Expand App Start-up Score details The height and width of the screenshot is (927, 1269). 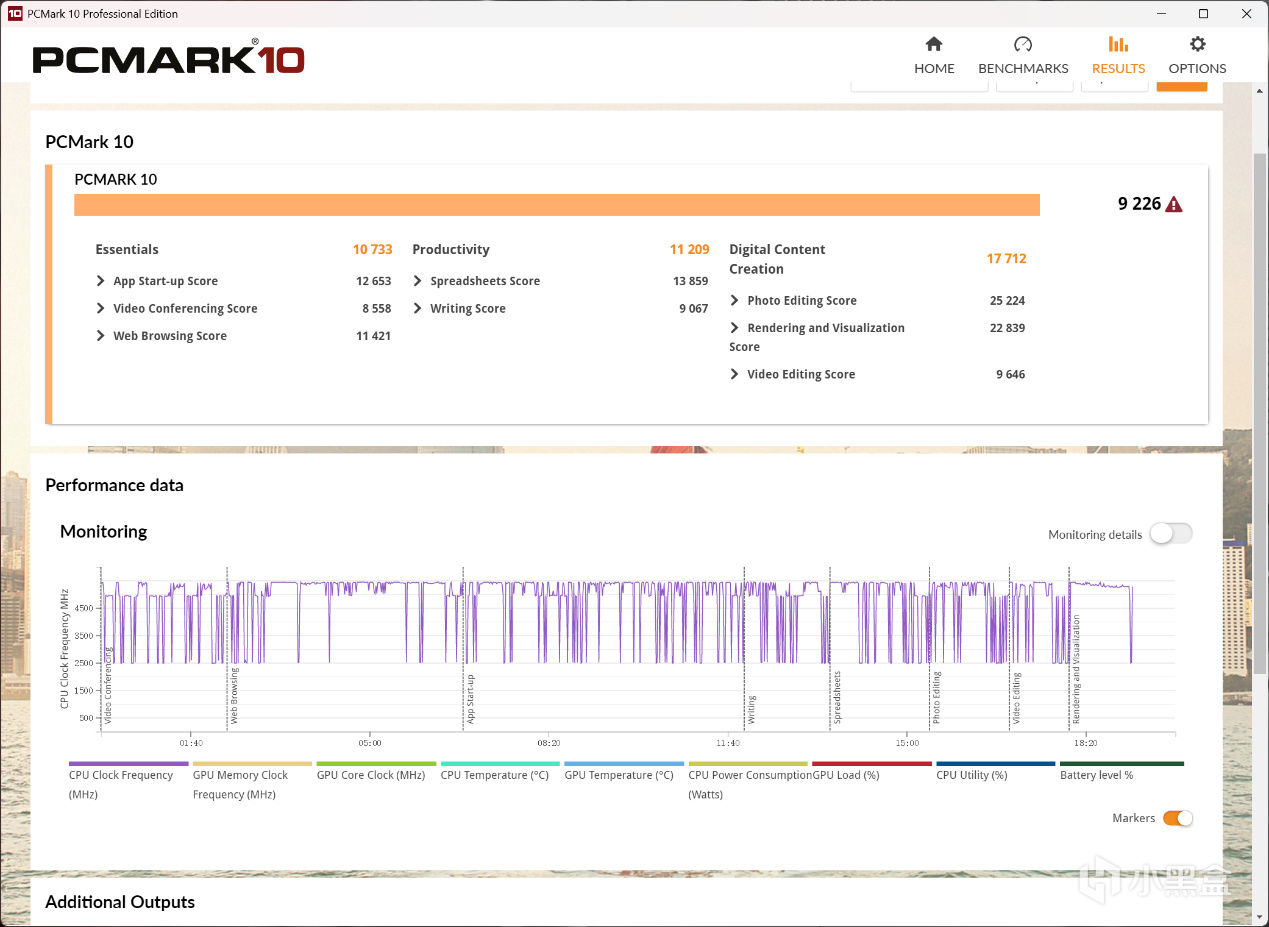(x=101, y=281)
